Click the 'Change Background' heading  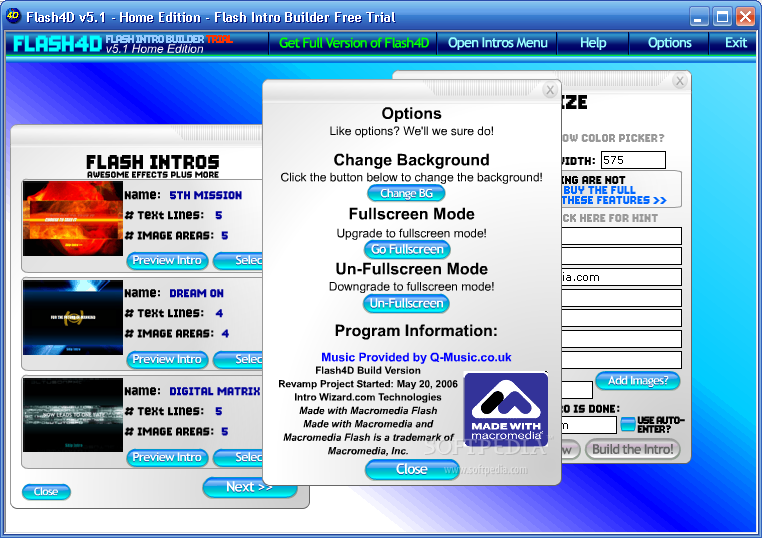click(412, 160)
